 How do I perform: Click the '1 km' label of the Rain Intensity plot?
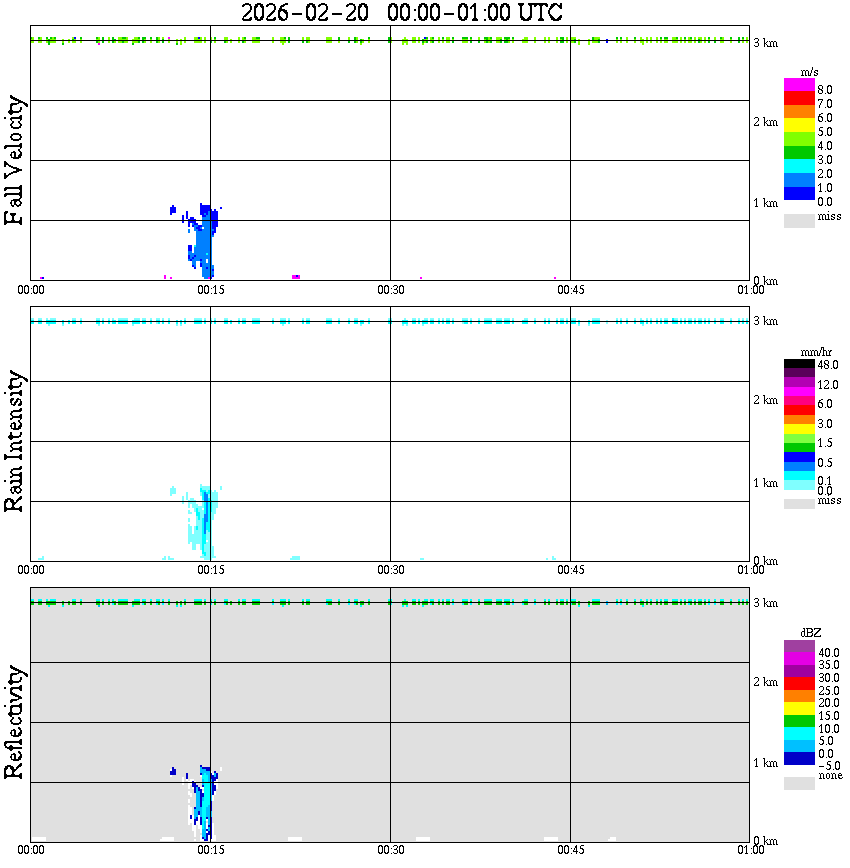pos(766,483)
